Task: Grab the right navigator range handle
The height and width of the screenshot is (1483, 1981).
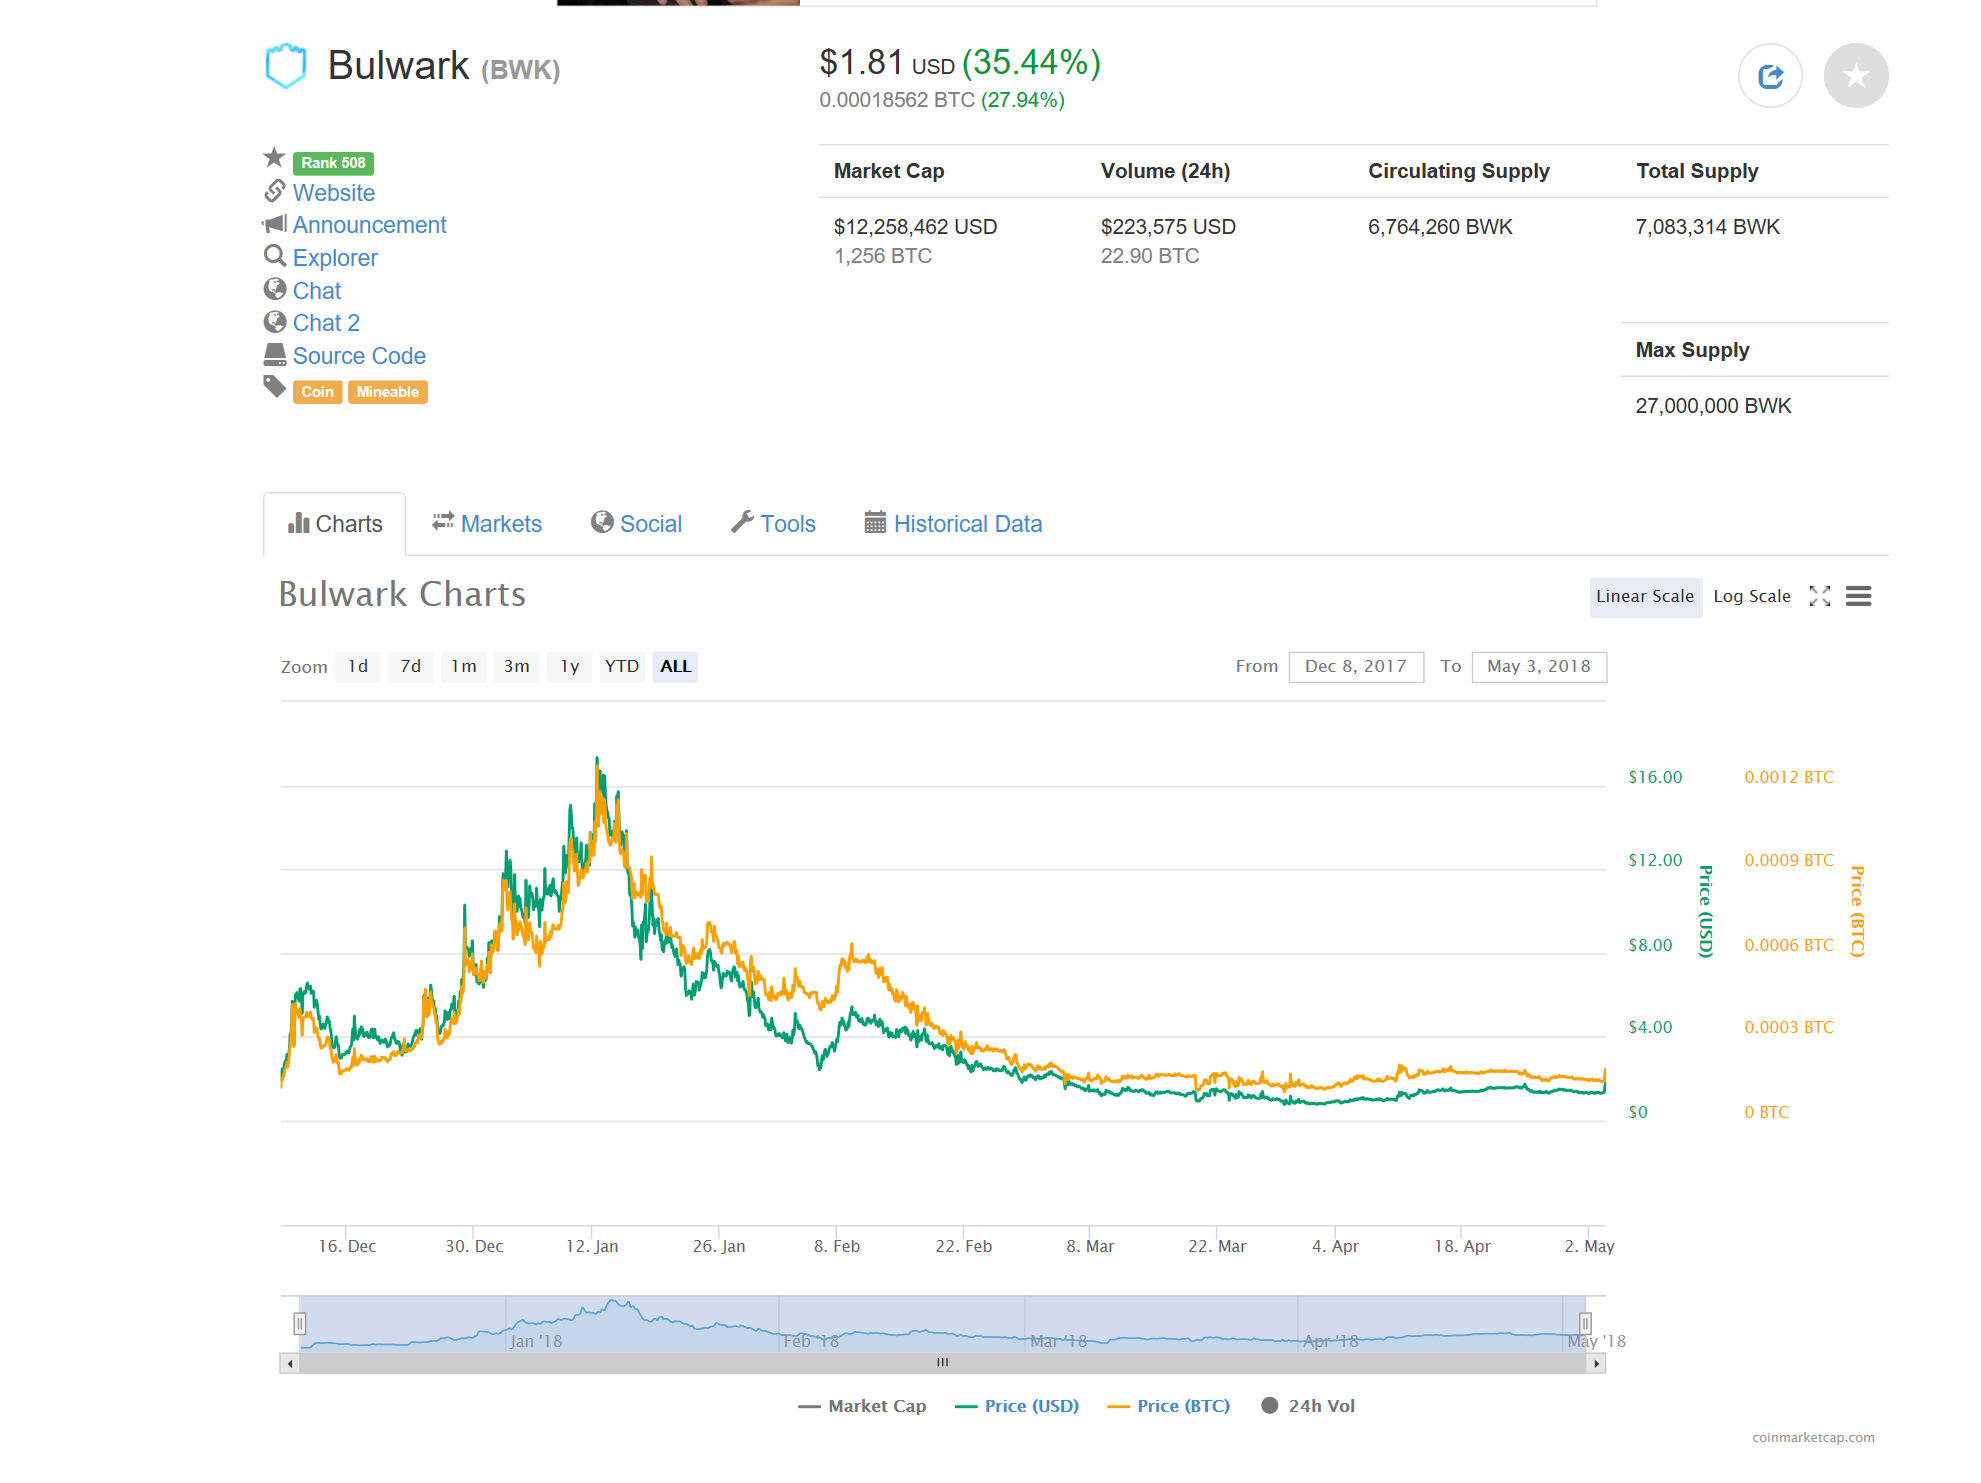Action: point(1585,1324)
